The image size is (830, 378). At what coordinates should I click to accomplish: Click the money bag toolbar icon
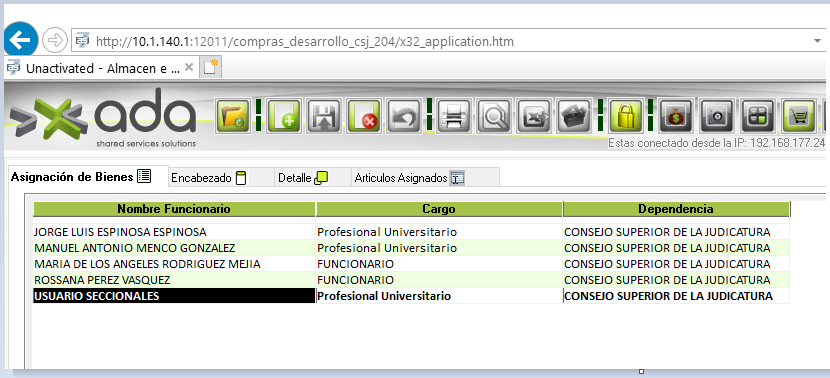coord(675,116)
